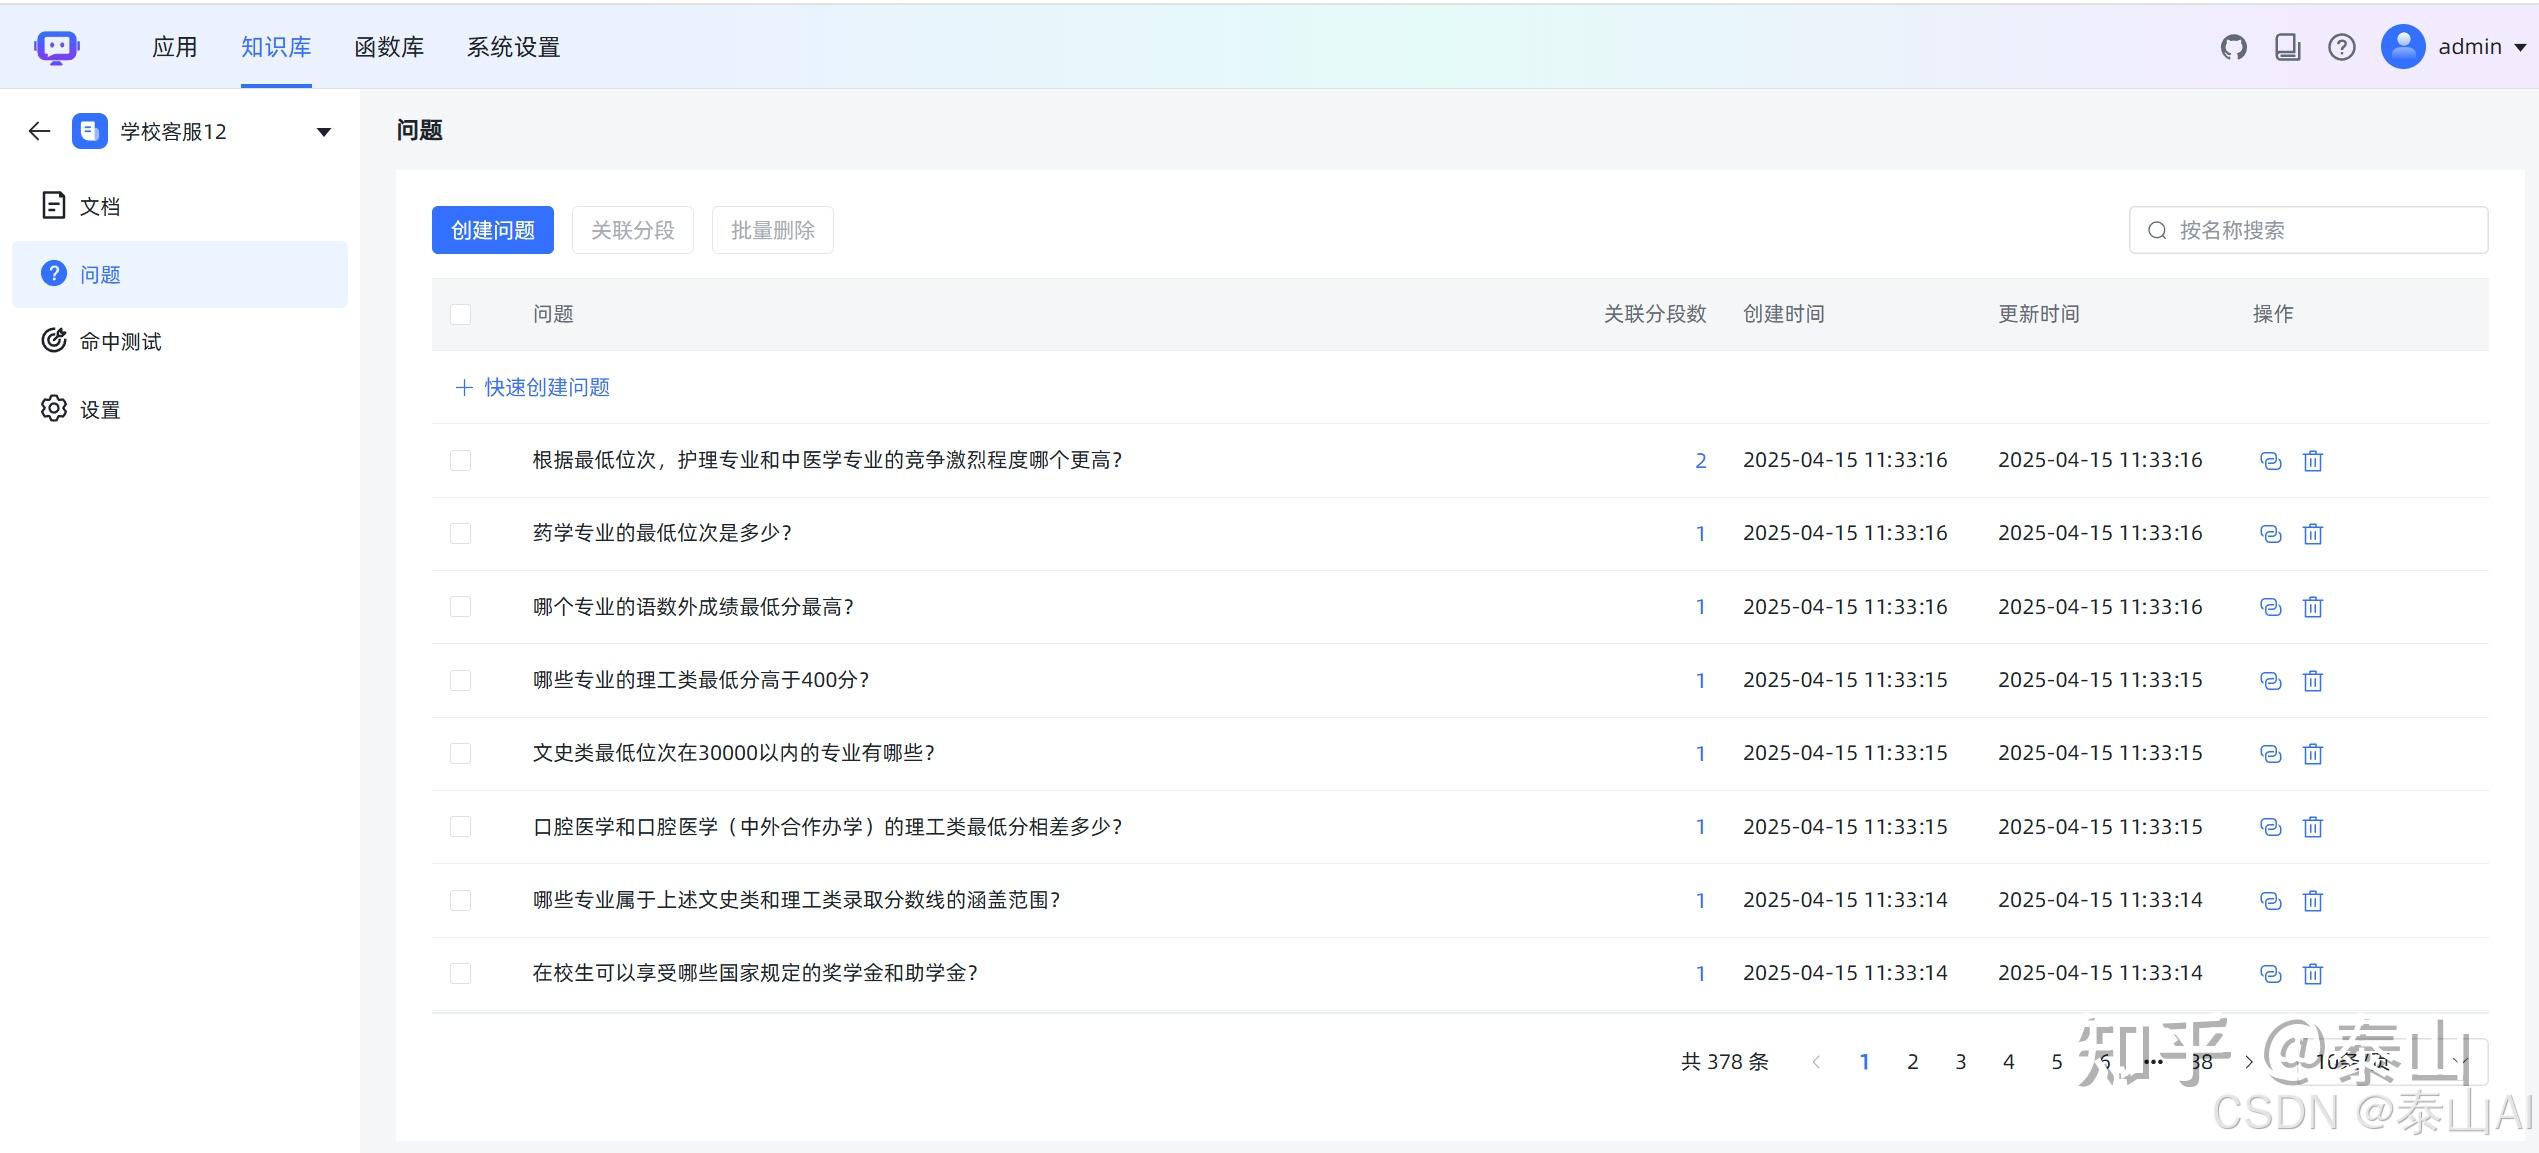Click the link icon to associate segments for 药学专业 question
This screenshot has width=2539, height=1153.
[2269, 534]
